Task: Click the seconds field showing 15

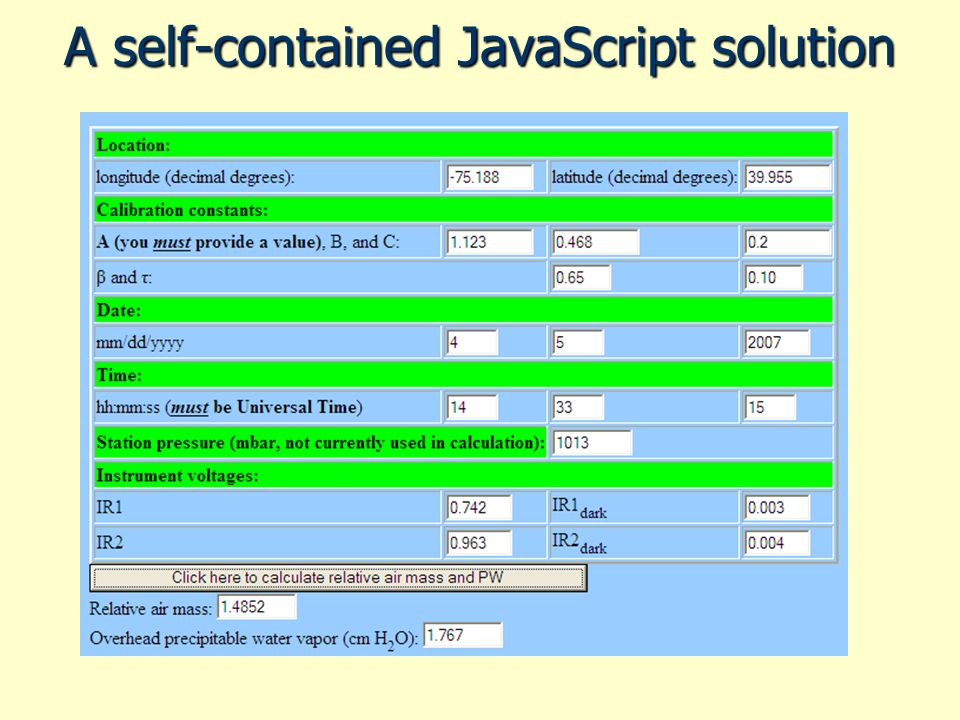Action: [770, 407]
